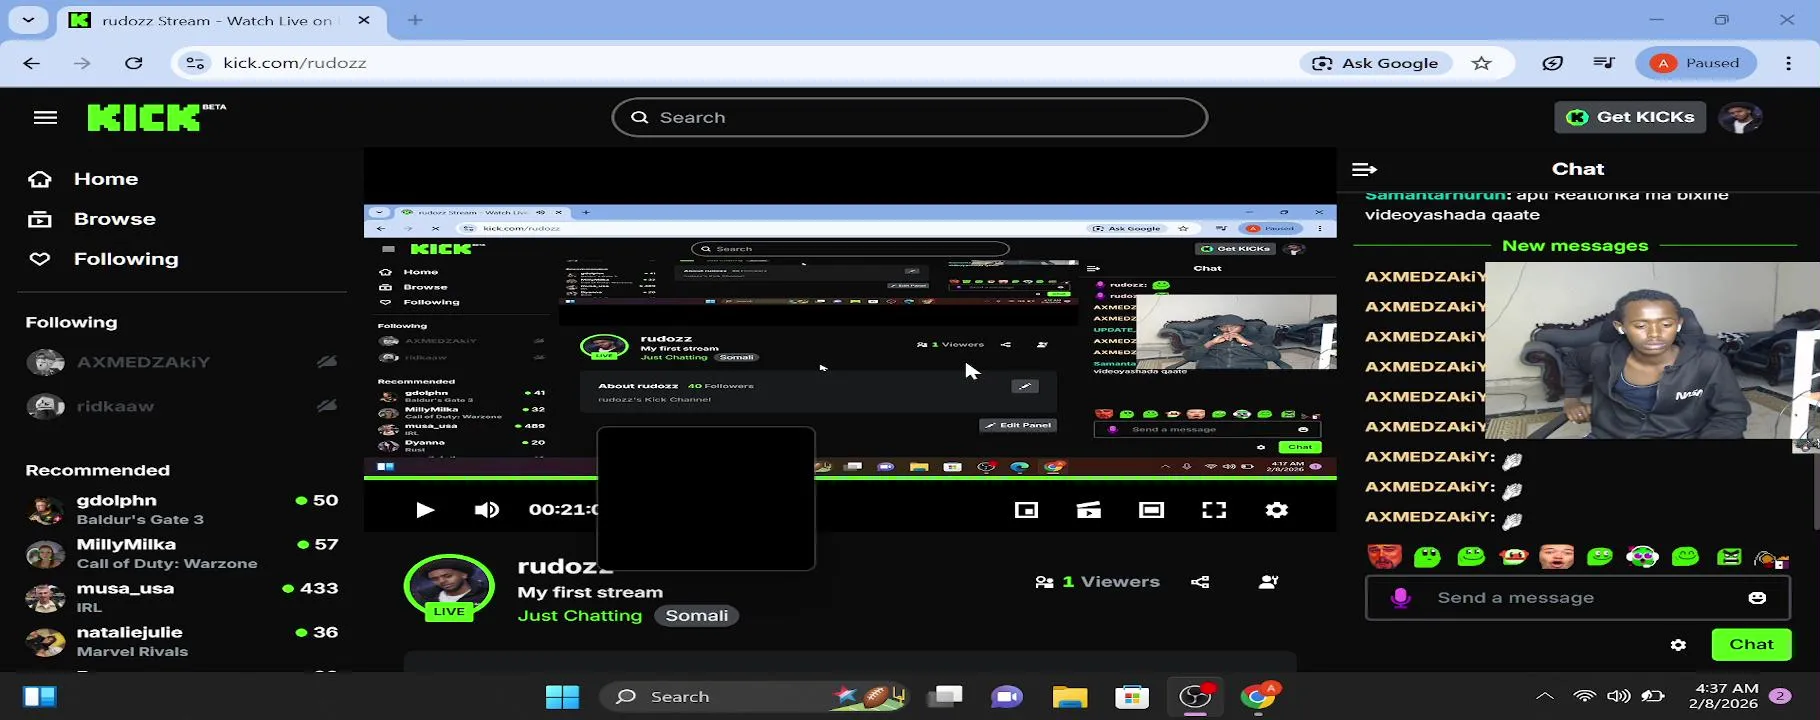Open the Following sidebar item
The width and height of the screenshot is (1820, 720).
point(103,259)
